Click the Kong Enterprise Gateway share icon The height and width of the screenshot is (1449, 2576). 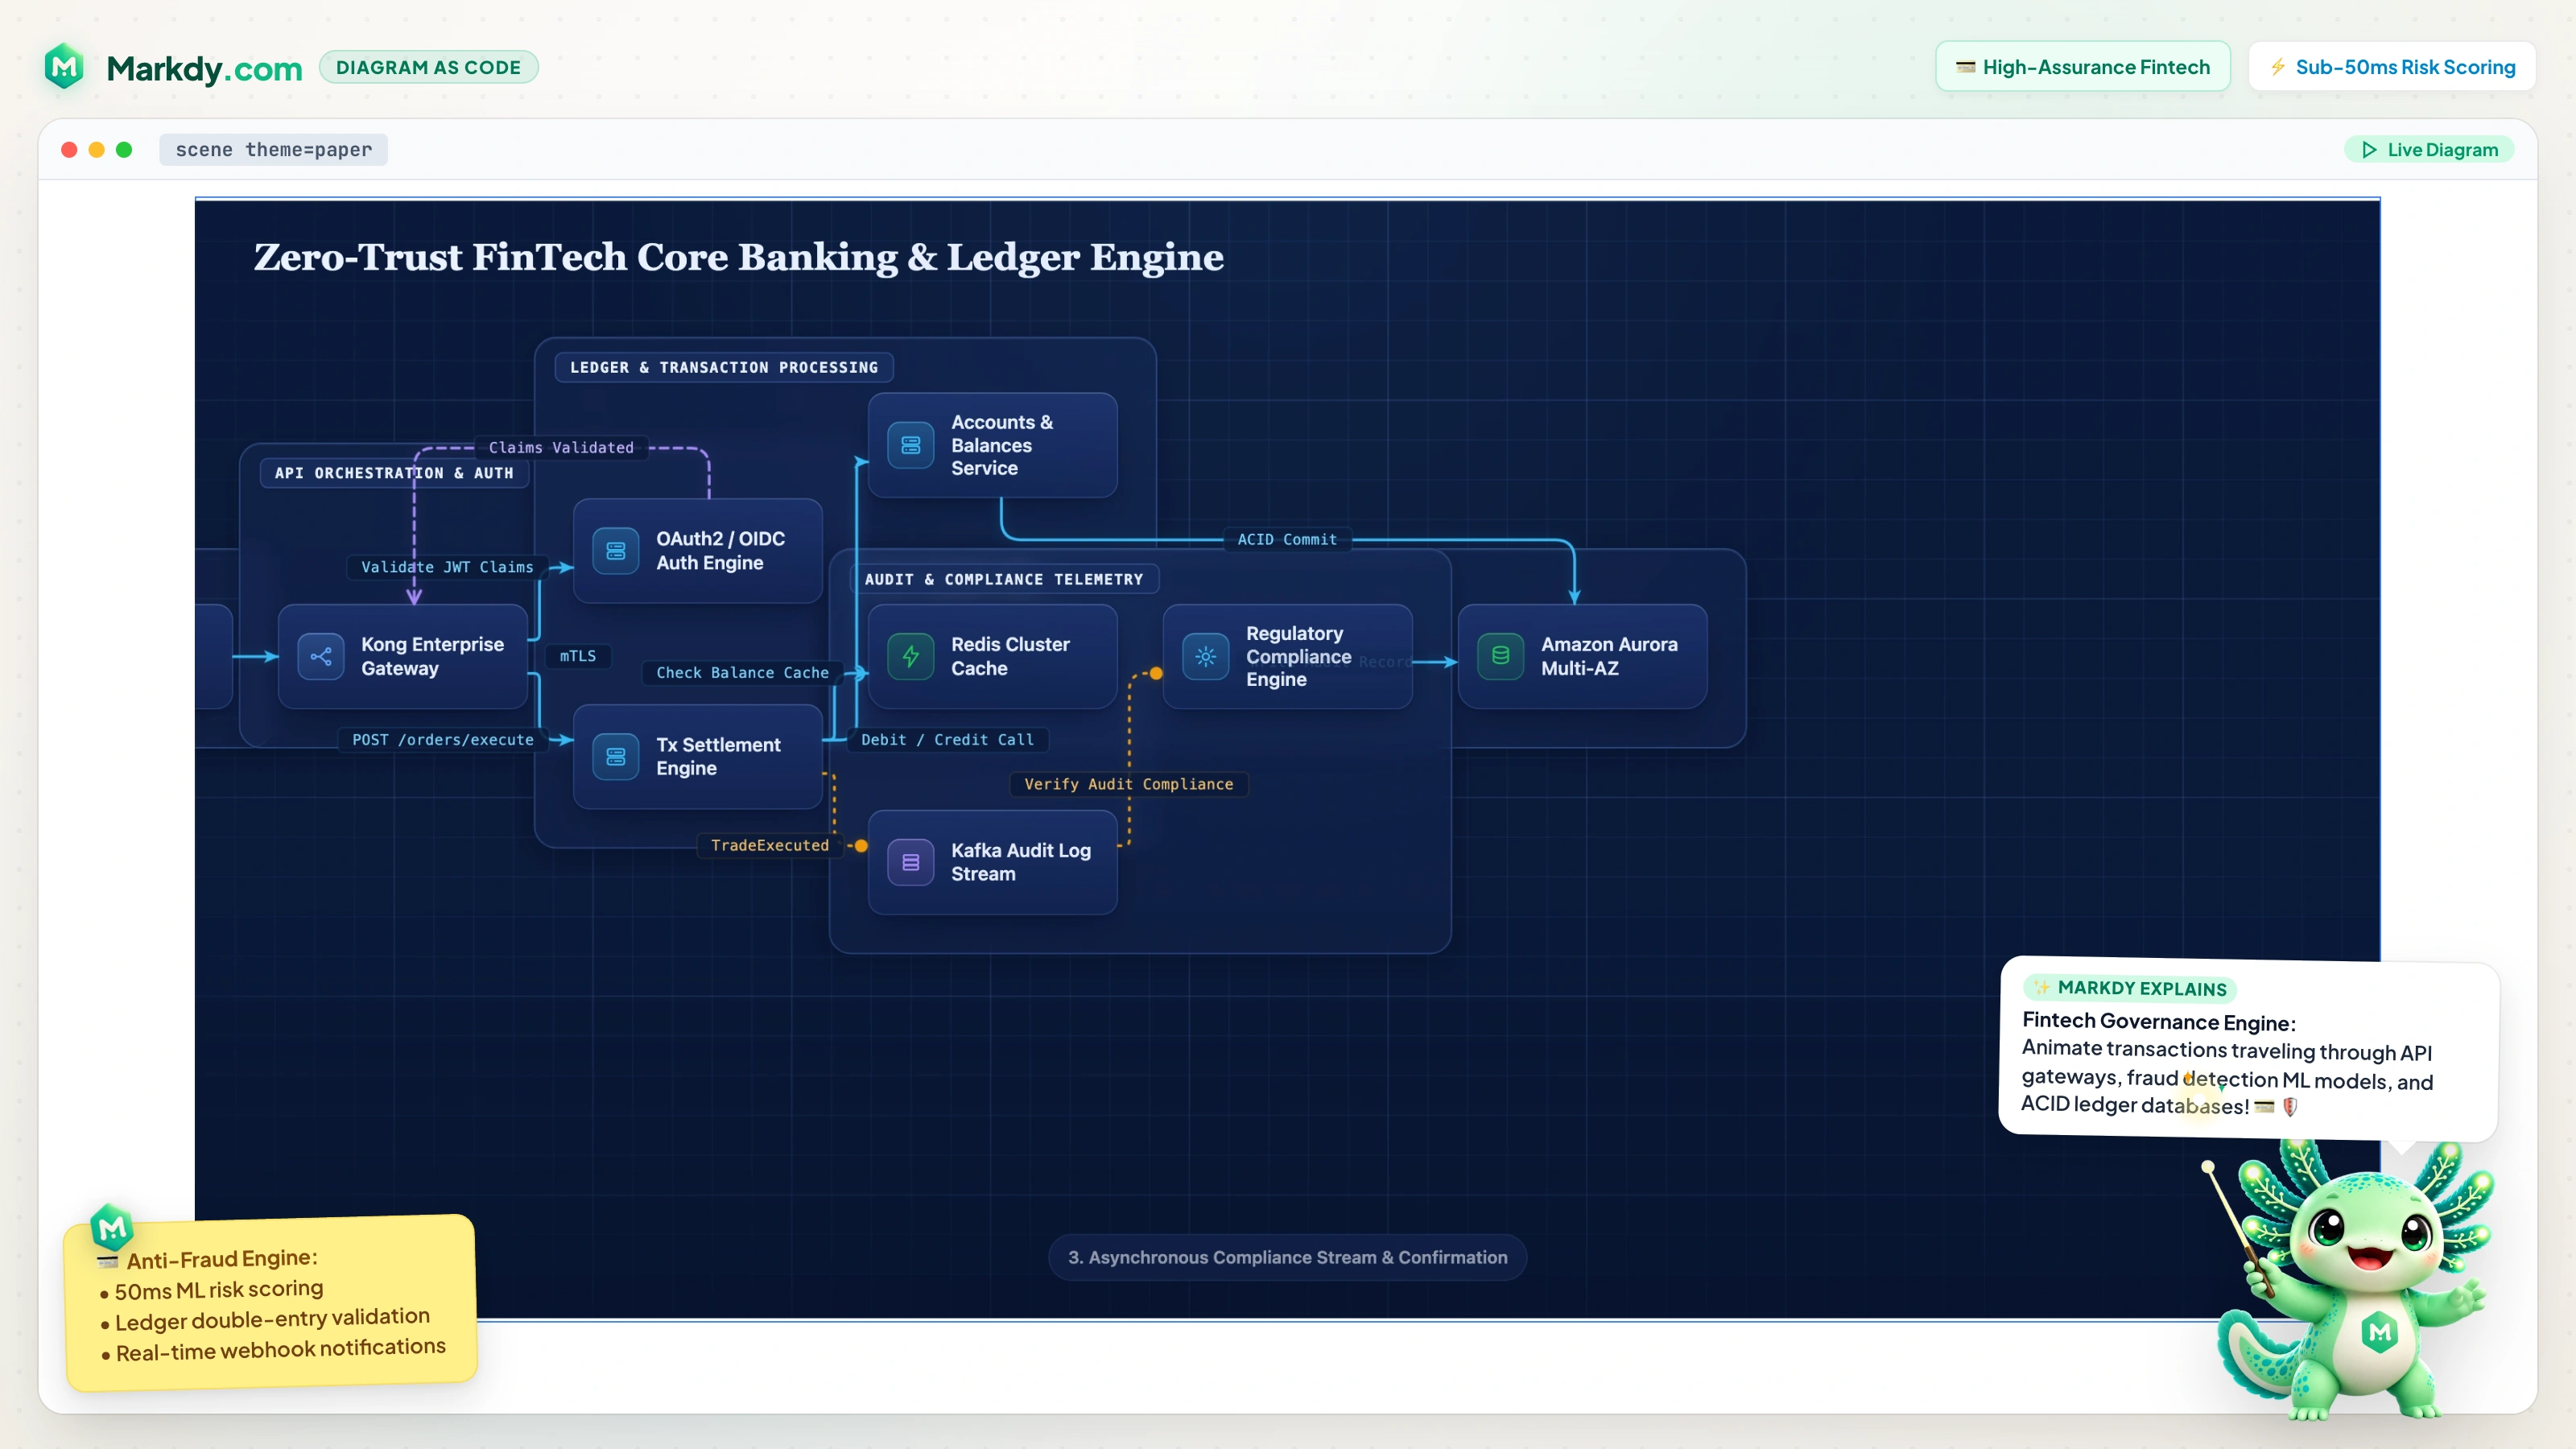[x=321, y=656]
